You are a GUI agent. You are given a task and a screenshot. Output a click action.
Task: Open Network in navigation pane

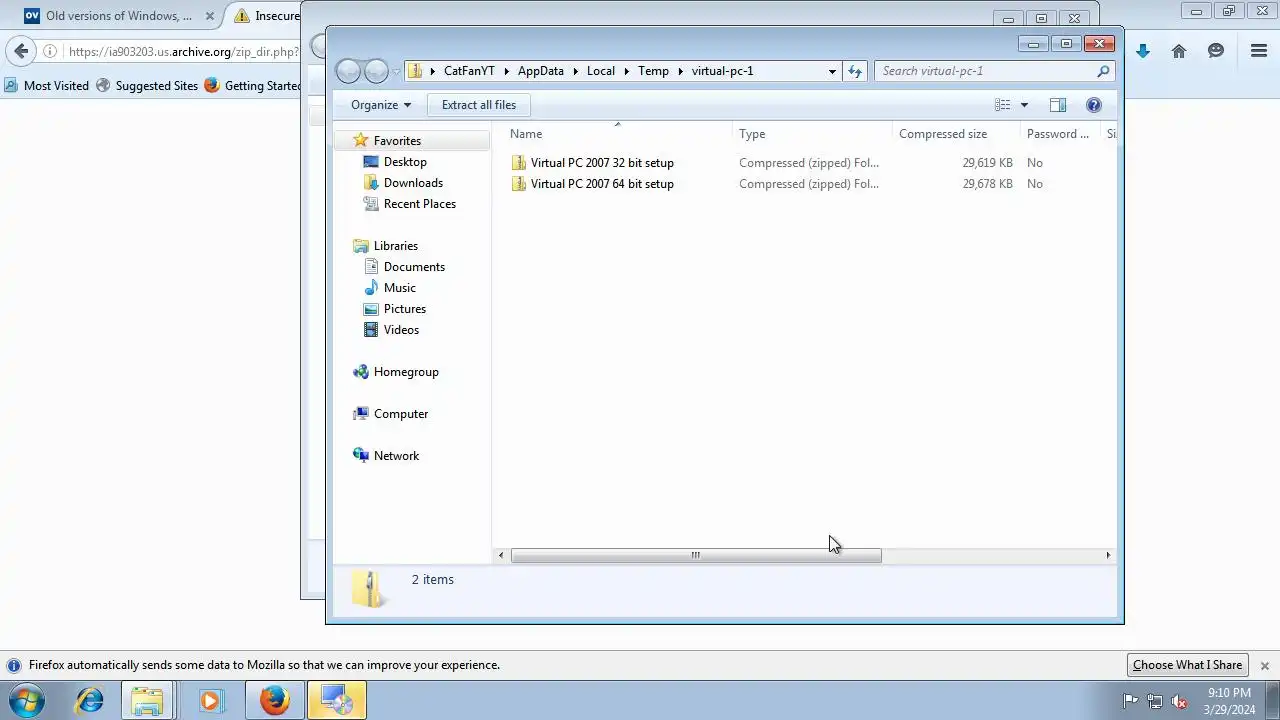click(396, 456)
